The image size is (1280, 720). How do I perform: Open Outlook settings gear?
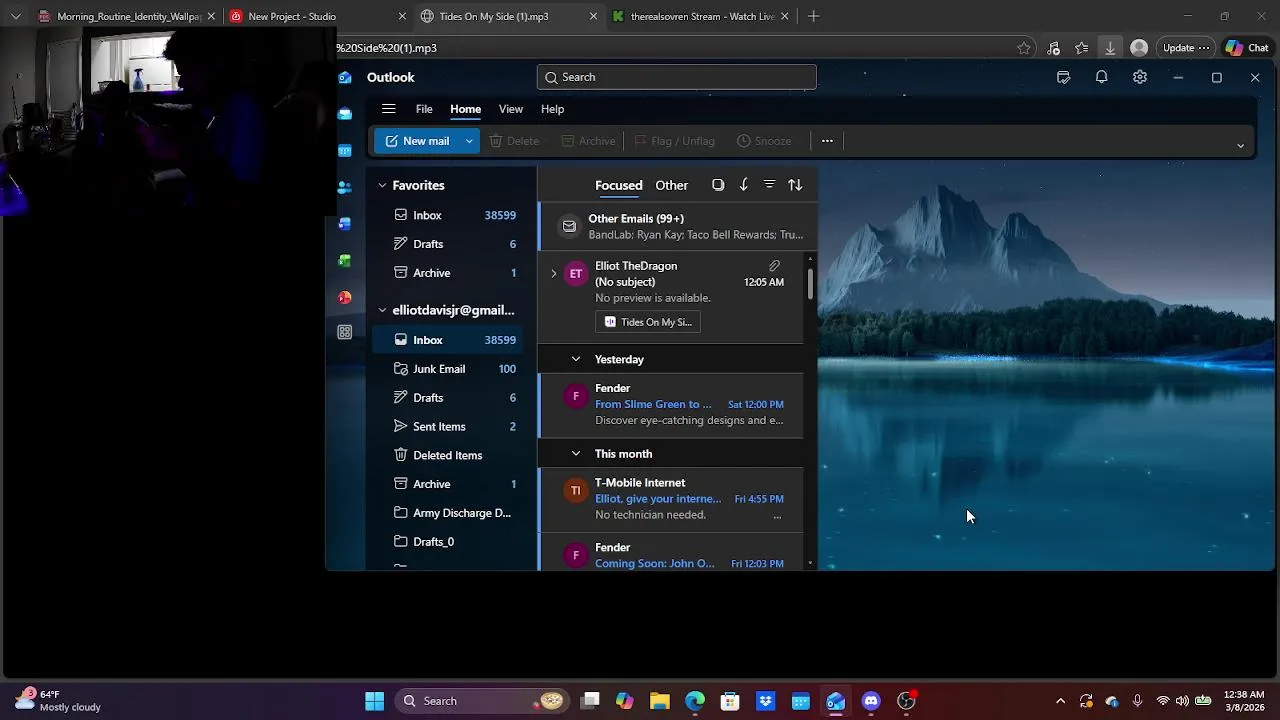pyautogui.click(x=1139, y=77)
